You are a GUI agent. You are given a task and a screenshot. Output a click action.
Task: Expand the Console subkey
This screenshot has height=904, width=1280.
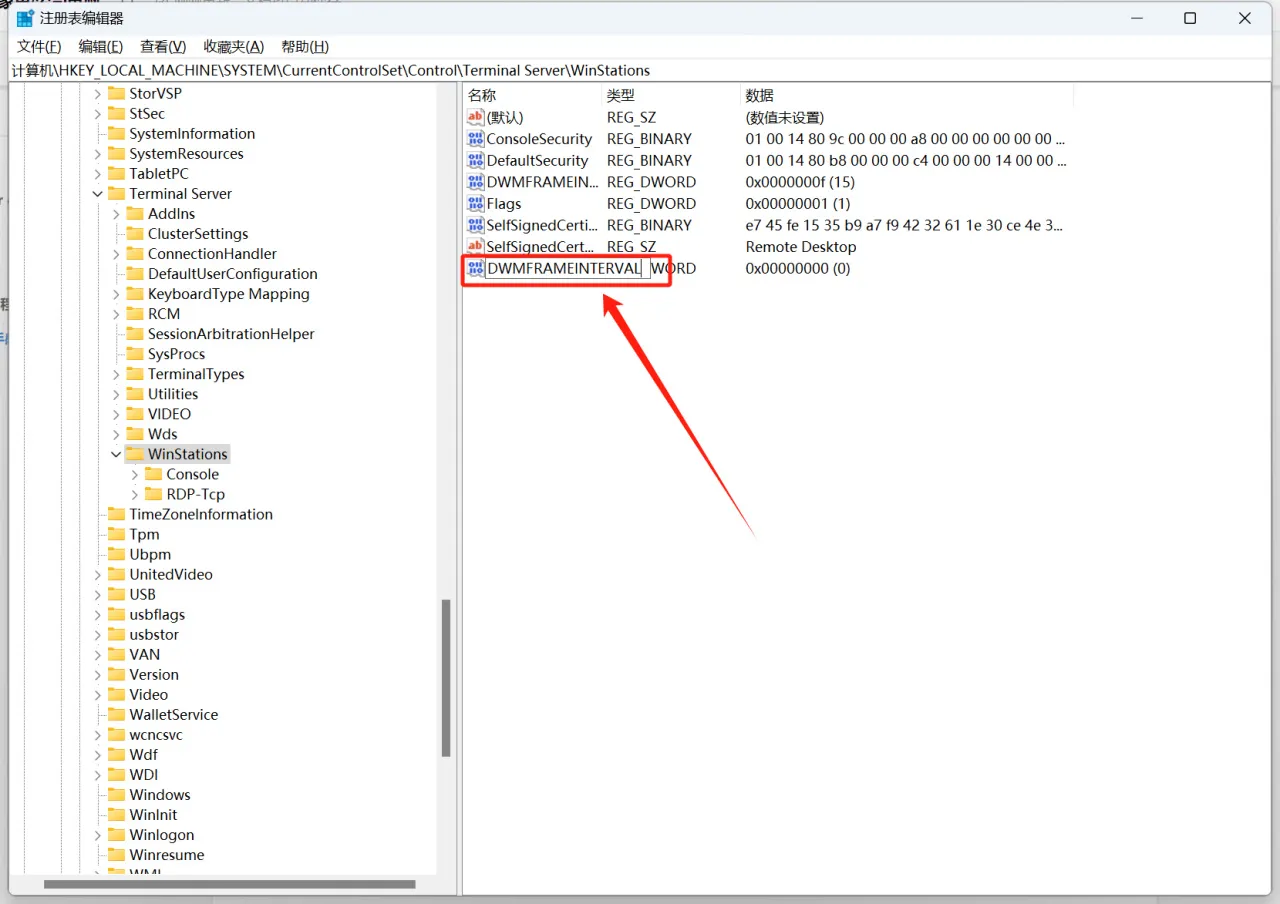pyautogui.click(x=135, y=474)
